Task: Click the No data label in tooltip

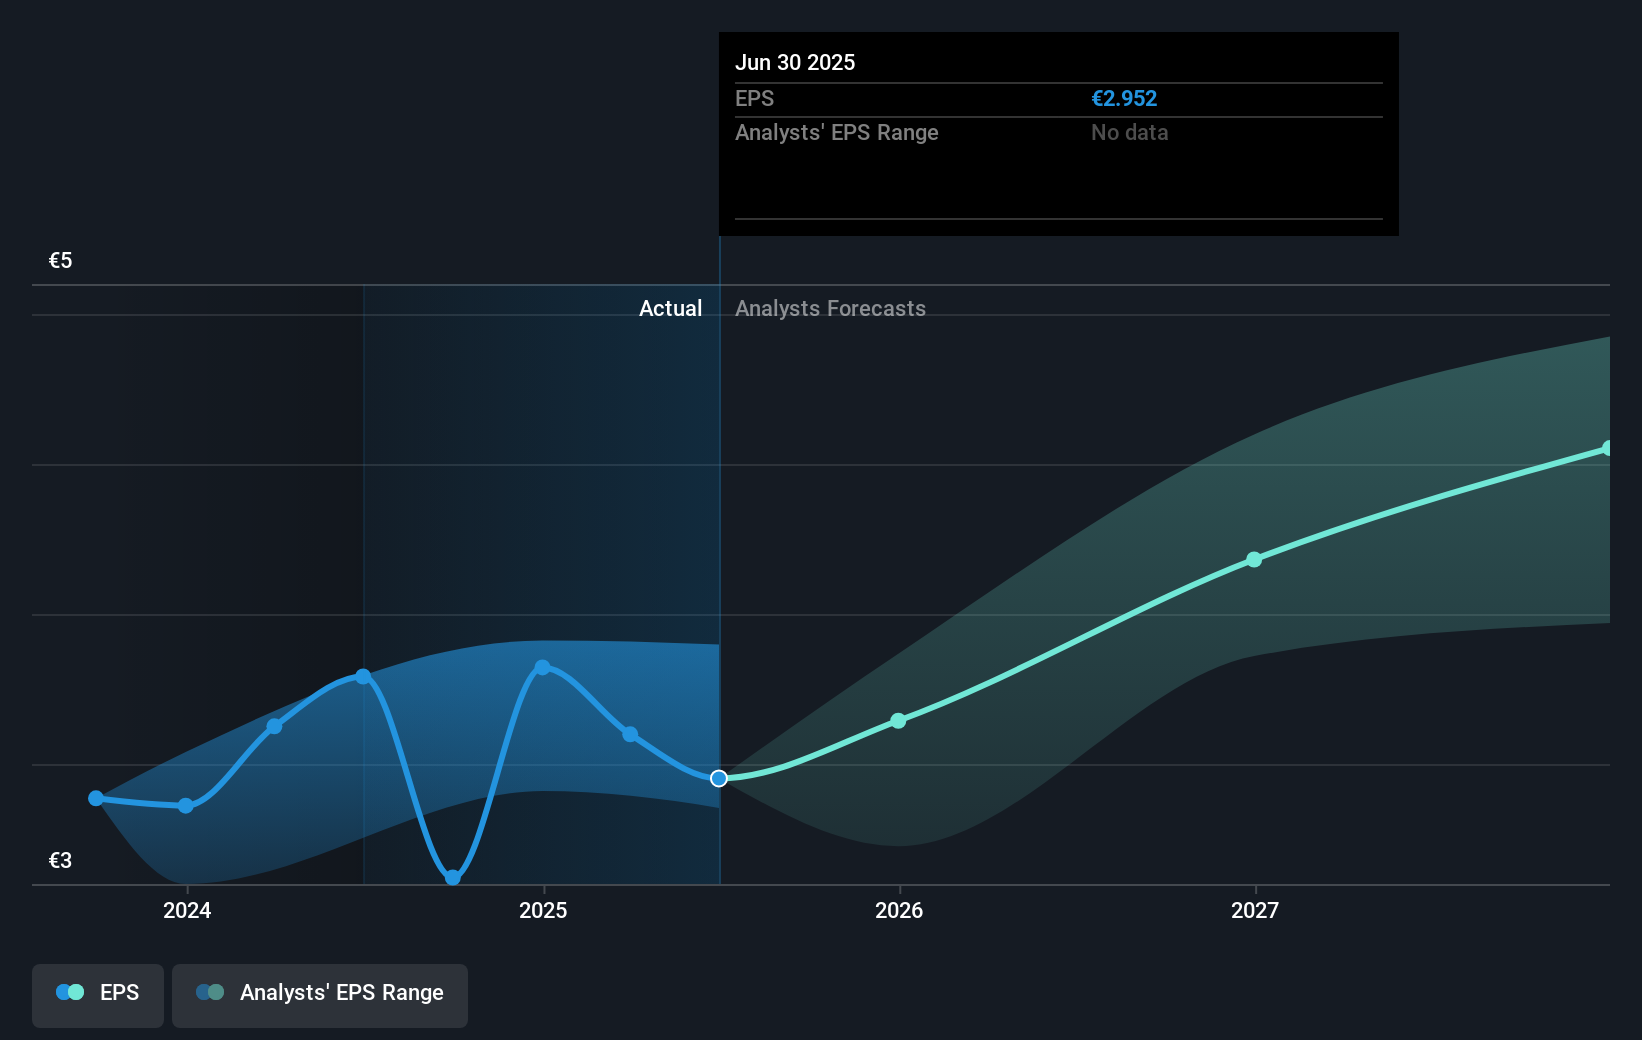Action: (x=1129, y=132)
